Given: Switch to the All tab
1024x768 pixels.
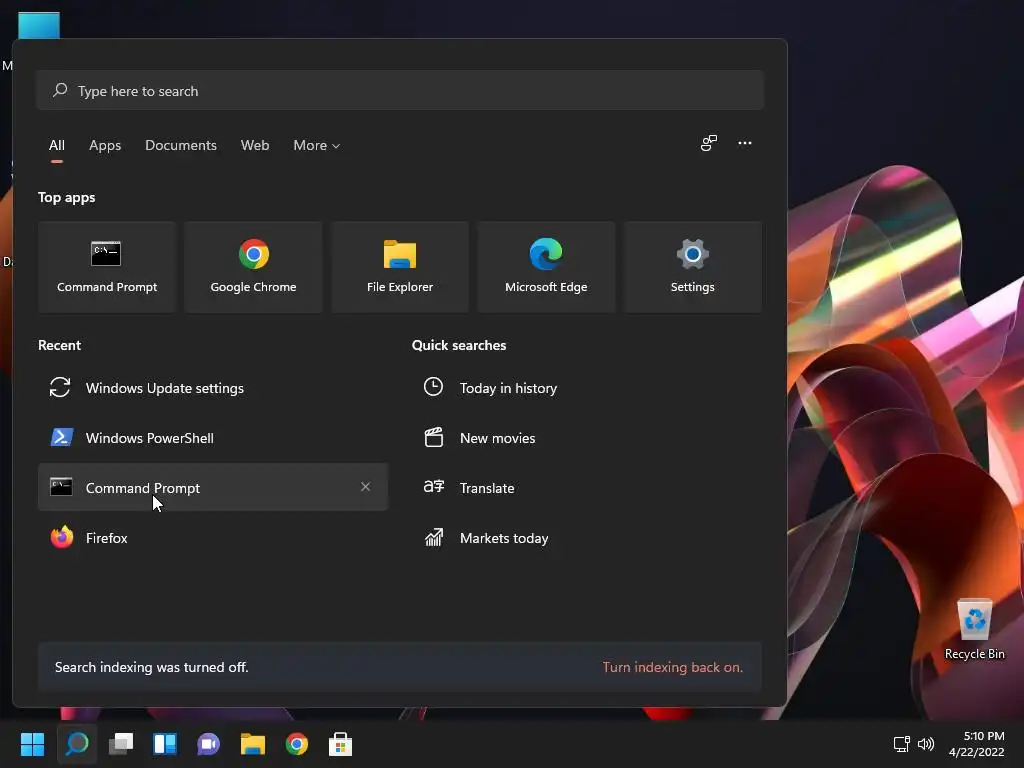Looking at the screenshot, I should (57, 145).
